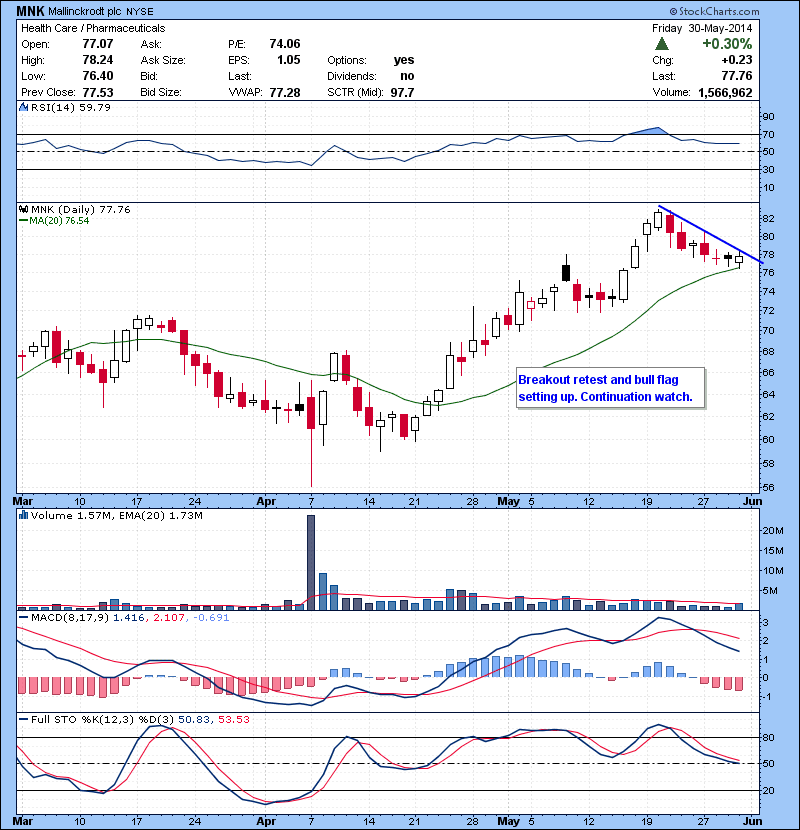This screenshot has width=800, height=830.
Task: Click the +0.30% percent change value
Action: tap(727, 44)
